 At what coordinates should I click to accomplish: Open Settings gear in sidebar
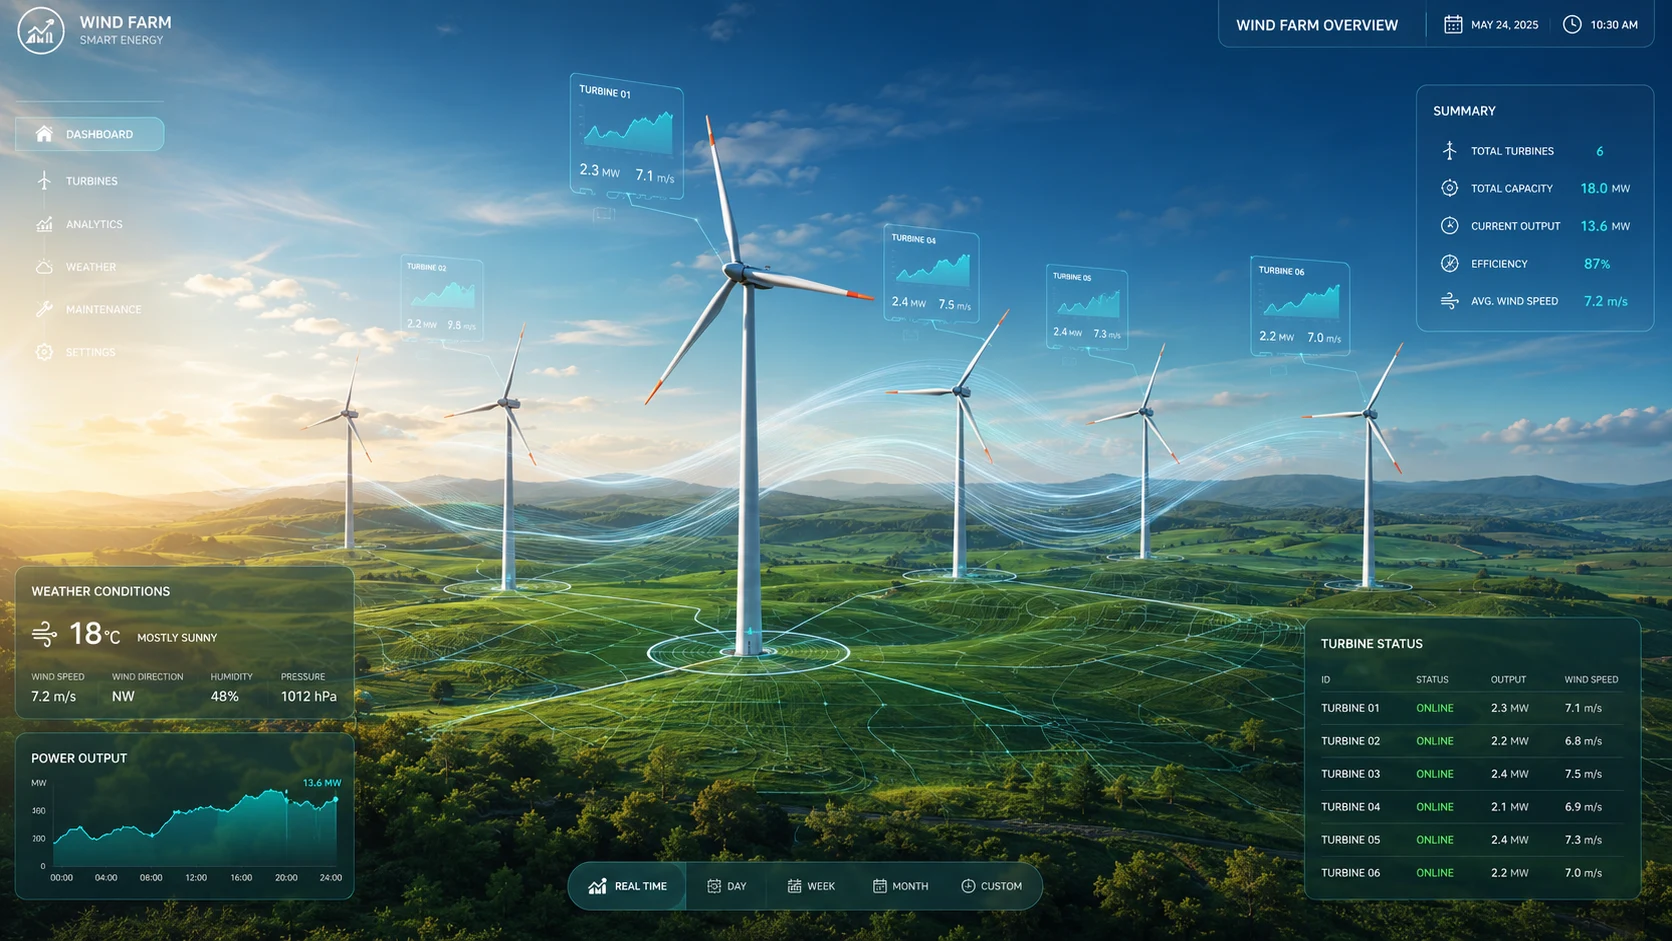click(x=44, y=352)
